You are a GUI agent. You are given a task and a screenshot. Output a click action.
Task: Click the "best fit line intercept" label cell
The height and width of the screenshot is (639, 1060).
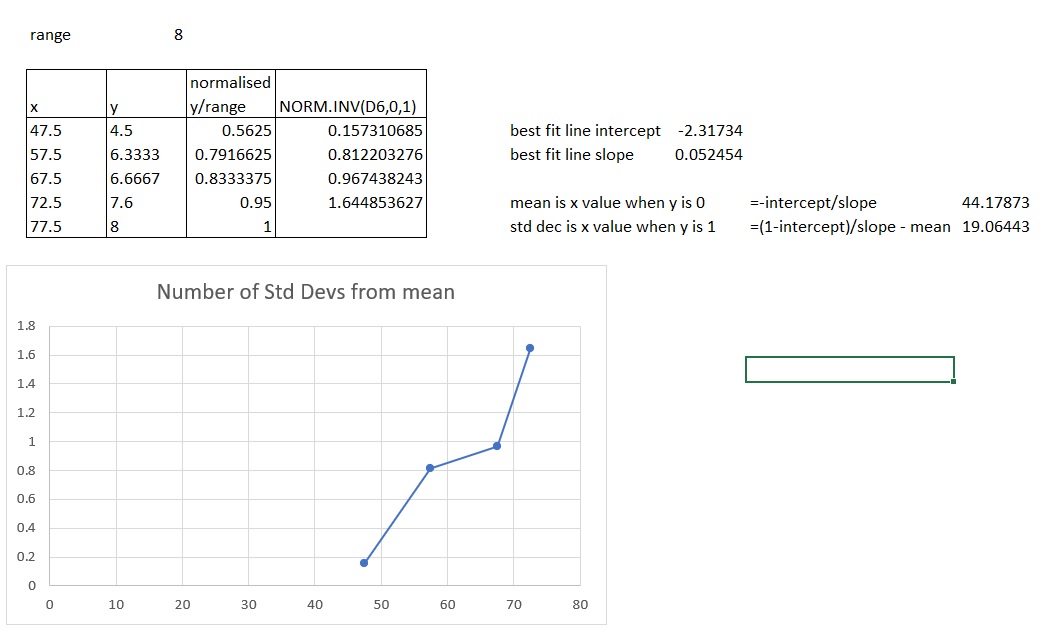click(585, 130)
